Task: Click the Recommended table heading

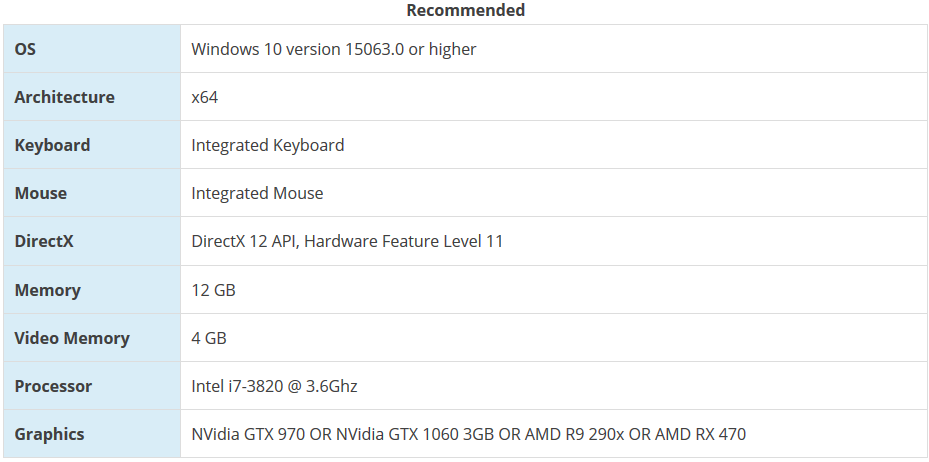Action: pyautogui.click(x=465, y=10)
